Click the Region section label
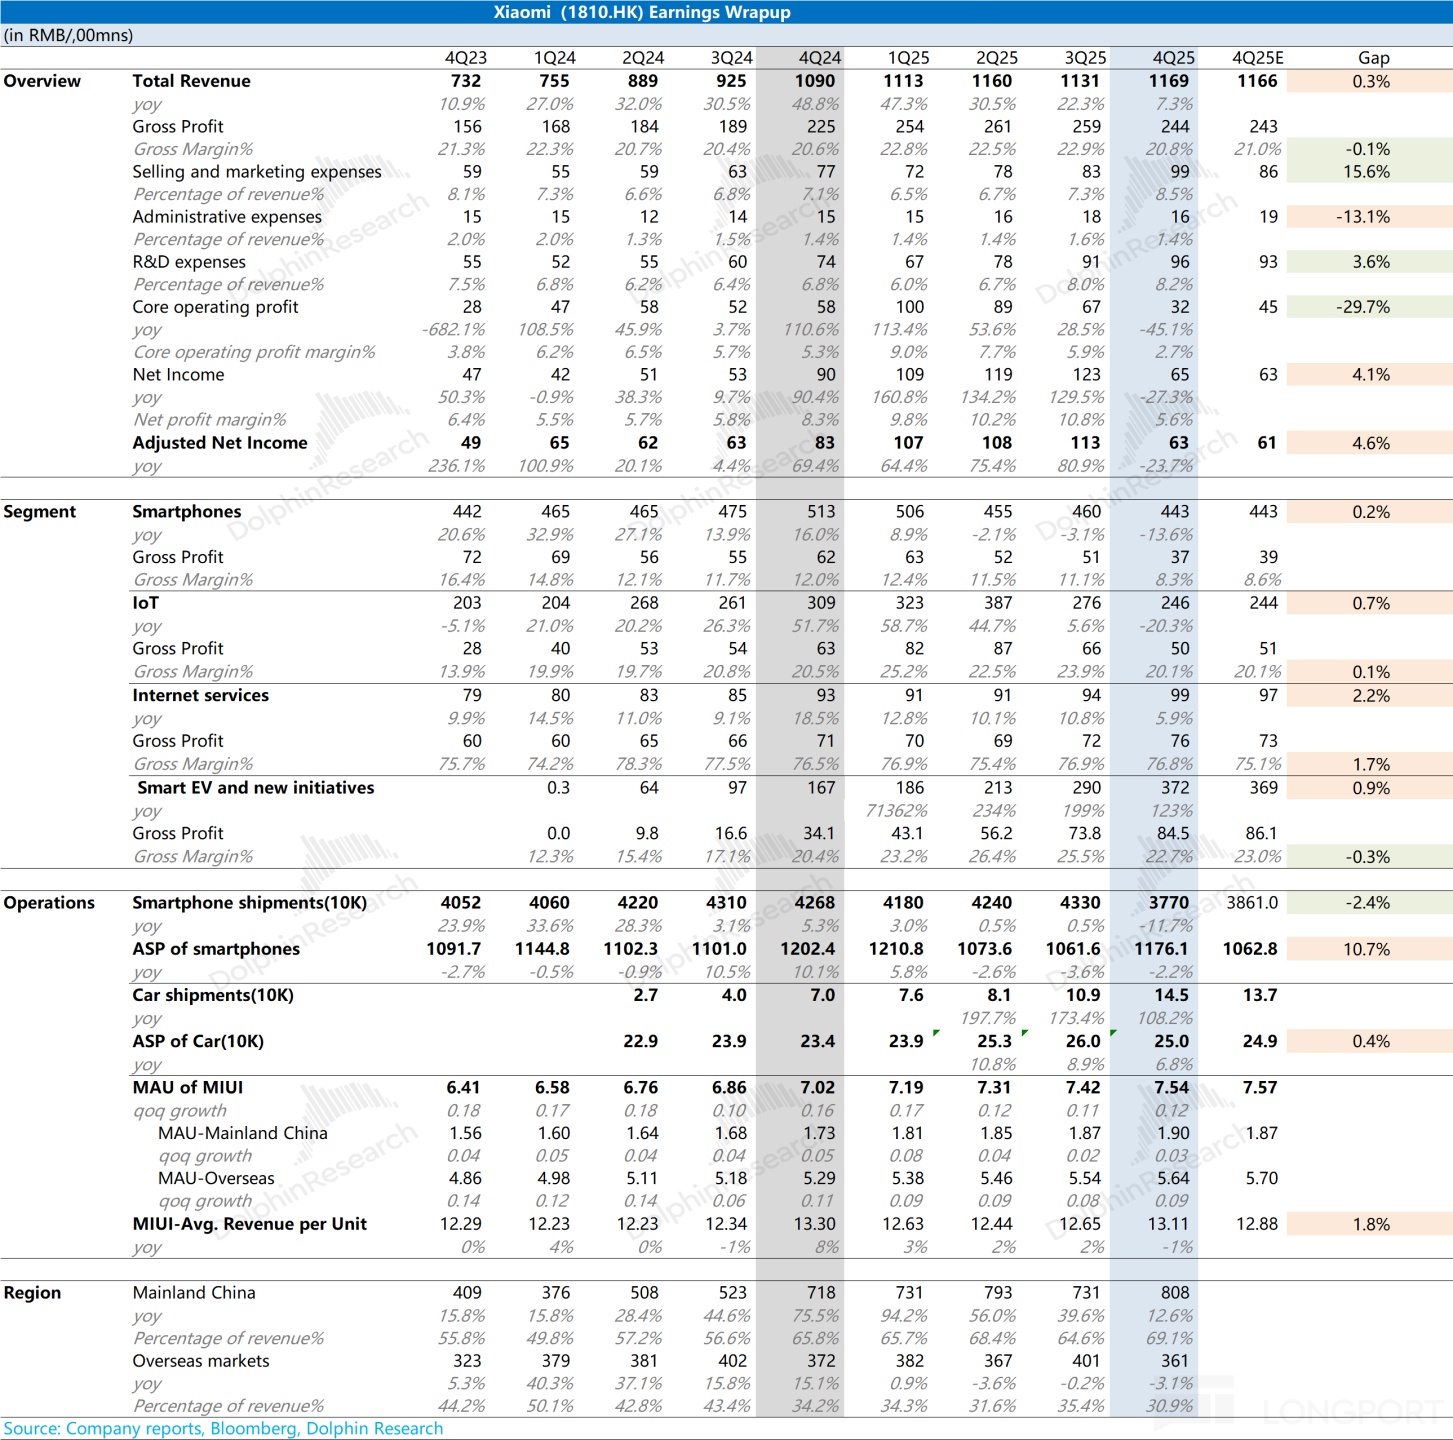Viewport: 1453px width, 1440px height. coord(32,1293)
